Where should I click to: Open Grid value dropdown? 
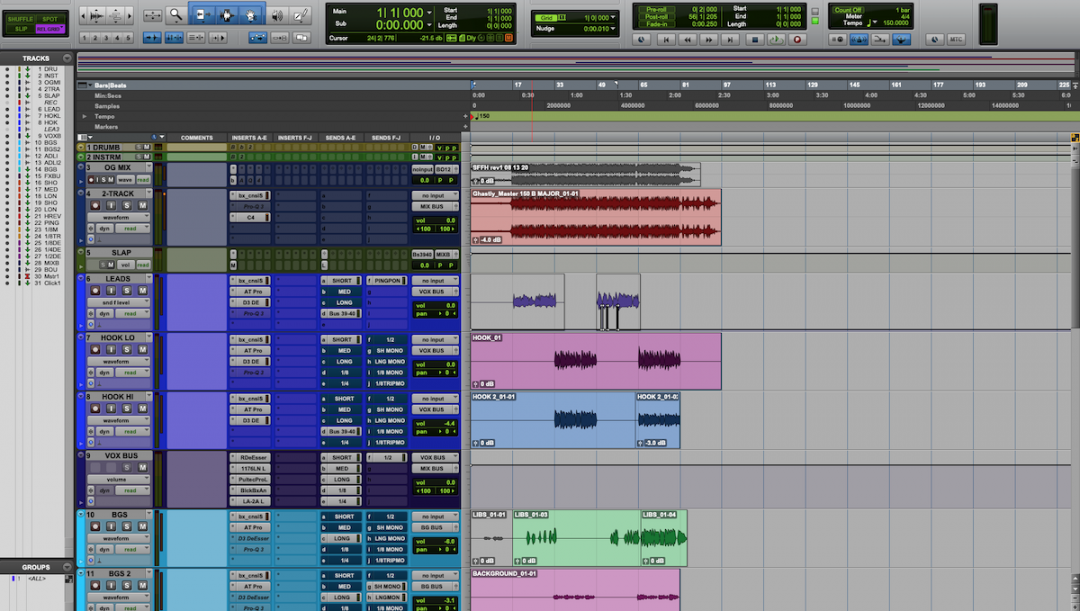(x=613, y=17)
